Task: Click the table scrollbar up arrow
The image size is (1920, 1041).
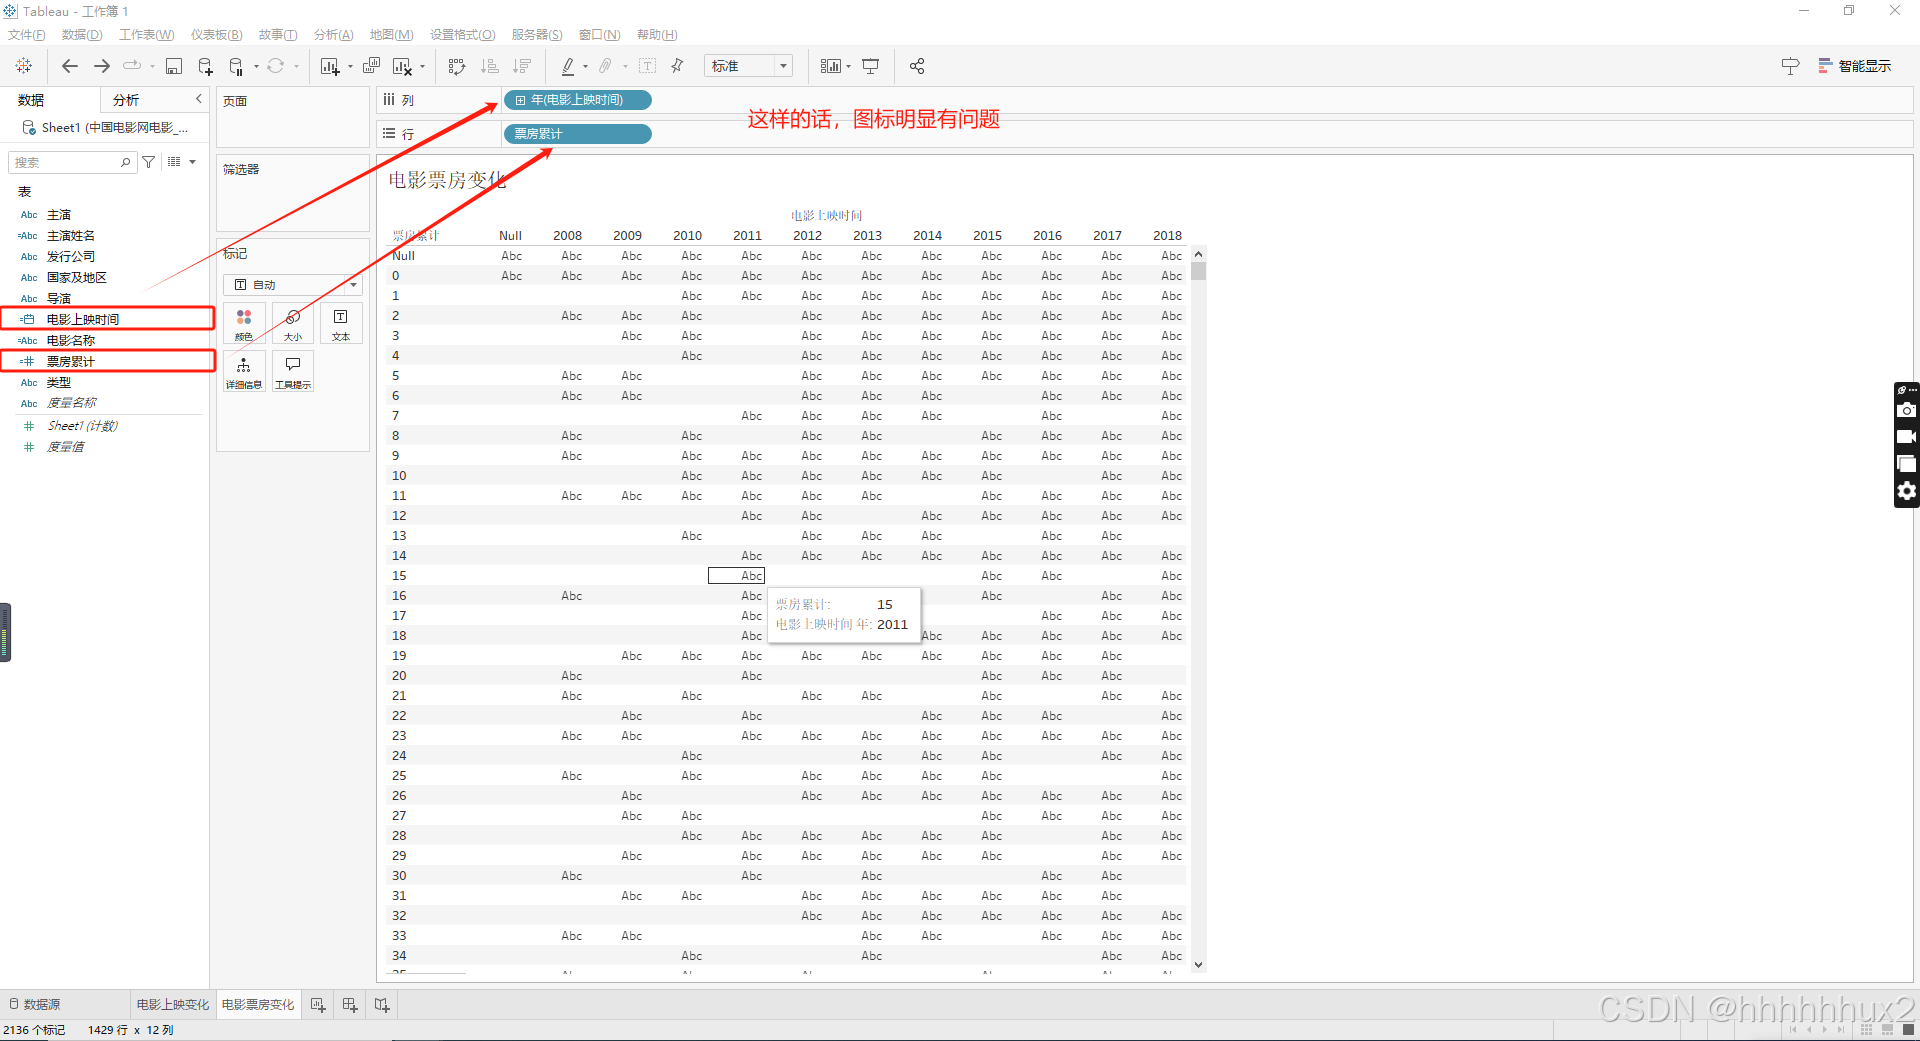Action: [1198, 254]
